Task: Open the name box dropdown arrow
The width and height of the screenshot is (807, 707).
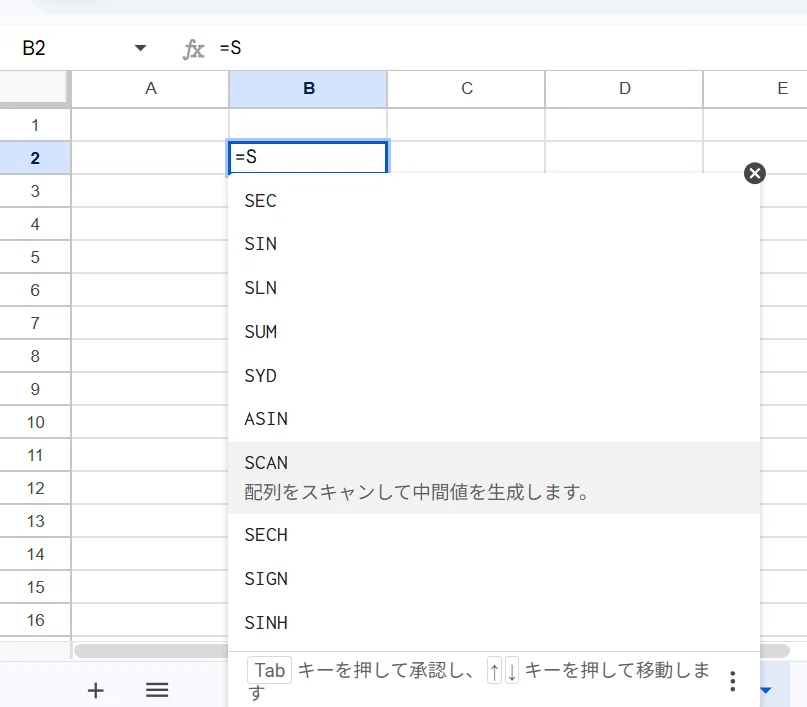Action: pyautogui.click(x=140, y=48)
